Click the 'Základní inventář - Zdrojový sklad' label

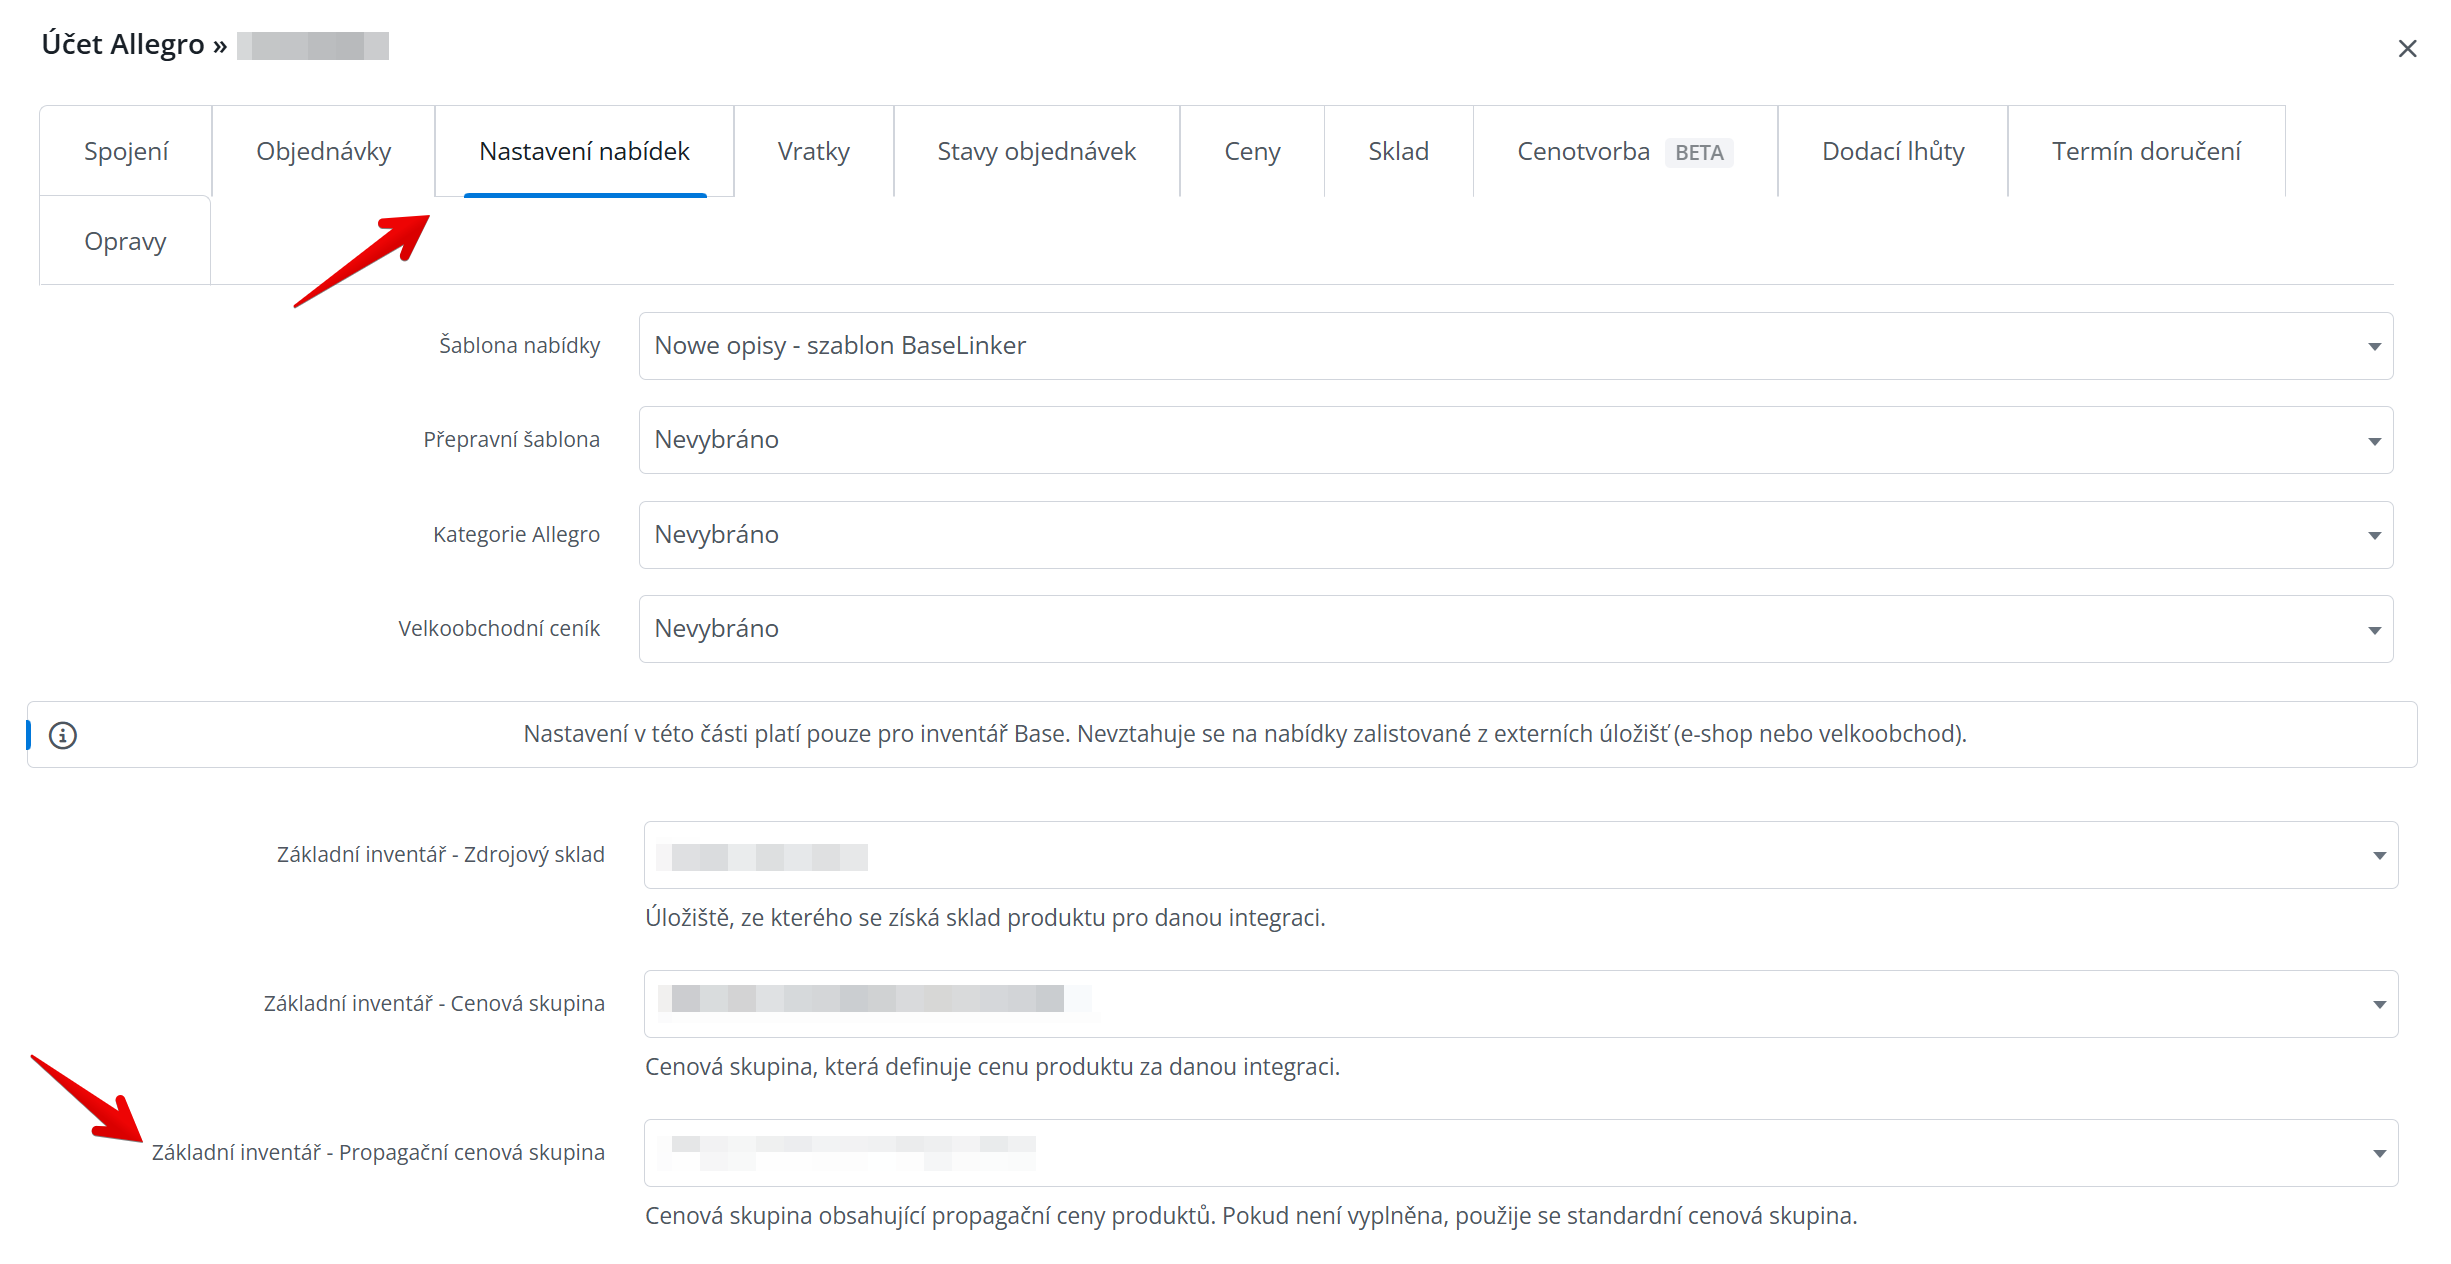tap(441, 854)
